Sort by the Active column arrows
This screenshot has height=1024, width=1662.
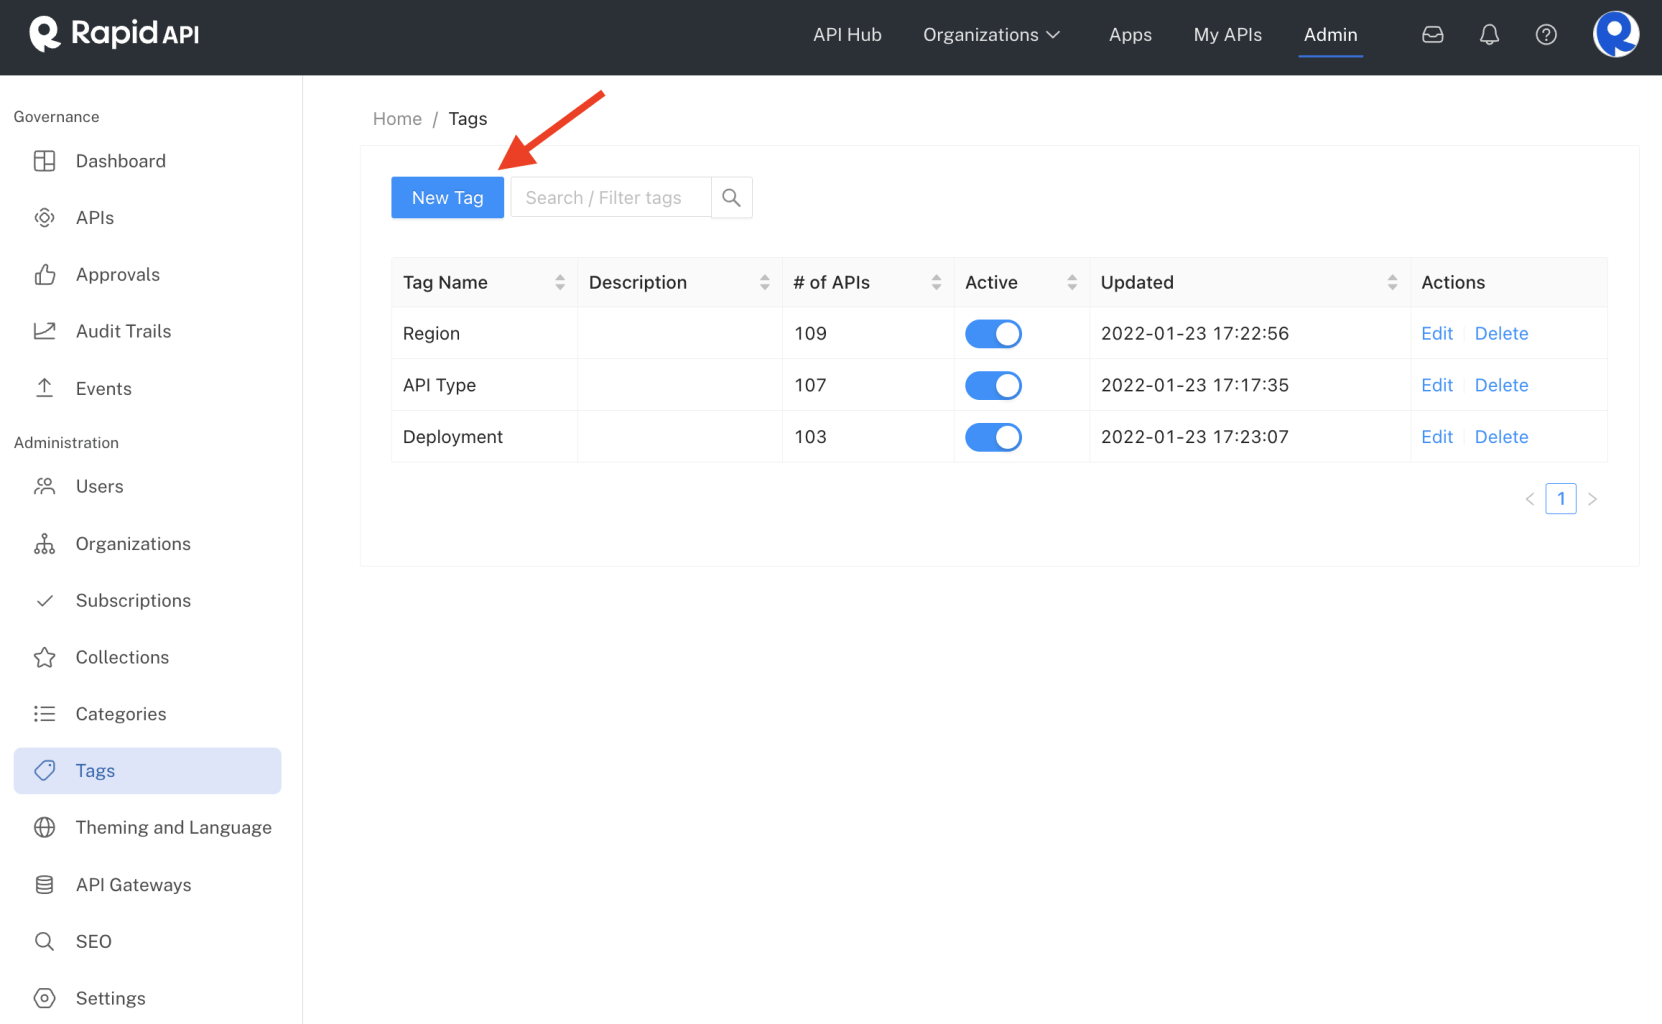click(x=1072, y=283)
